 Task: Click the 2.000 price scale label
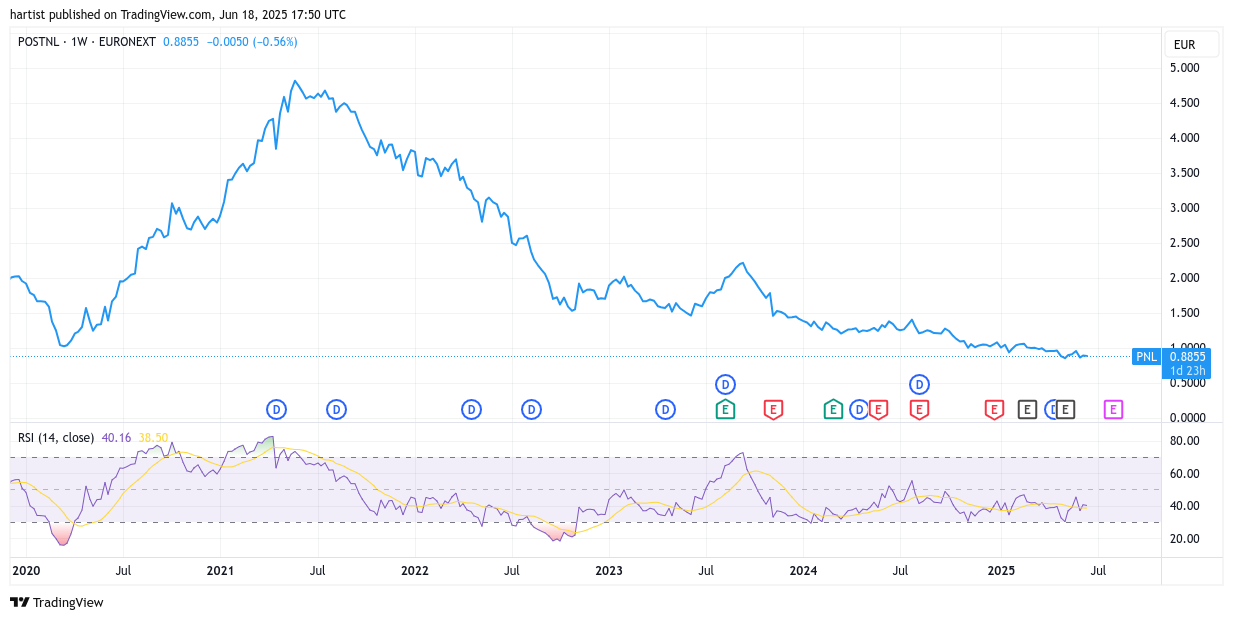point(1184,278)
